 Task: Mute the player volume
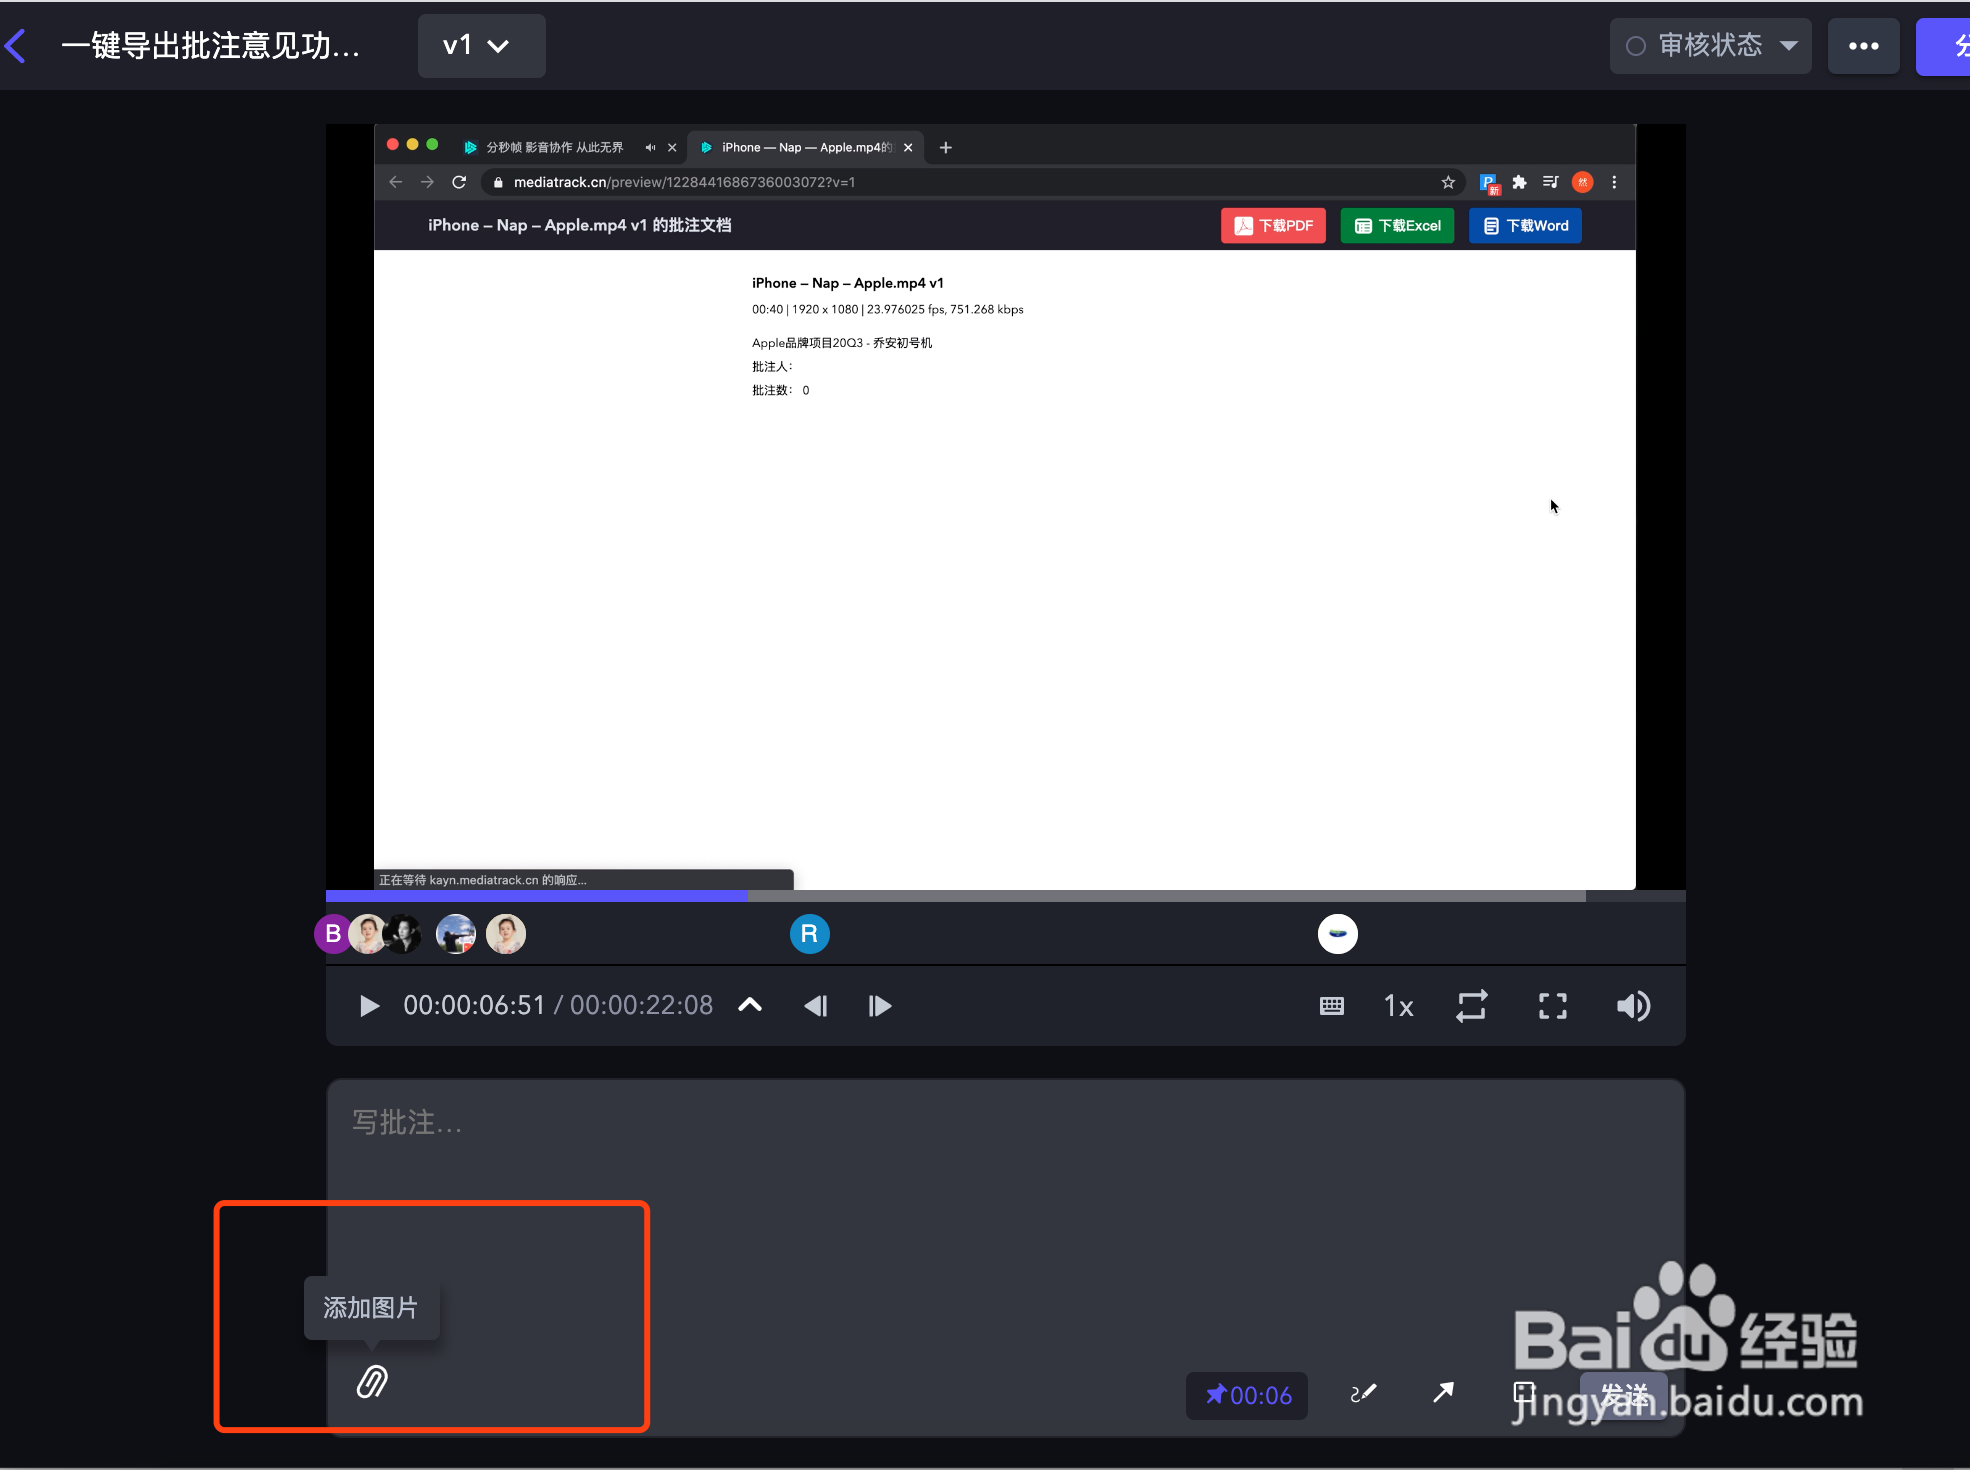pyautogui.click(x=1634, y=1006)
